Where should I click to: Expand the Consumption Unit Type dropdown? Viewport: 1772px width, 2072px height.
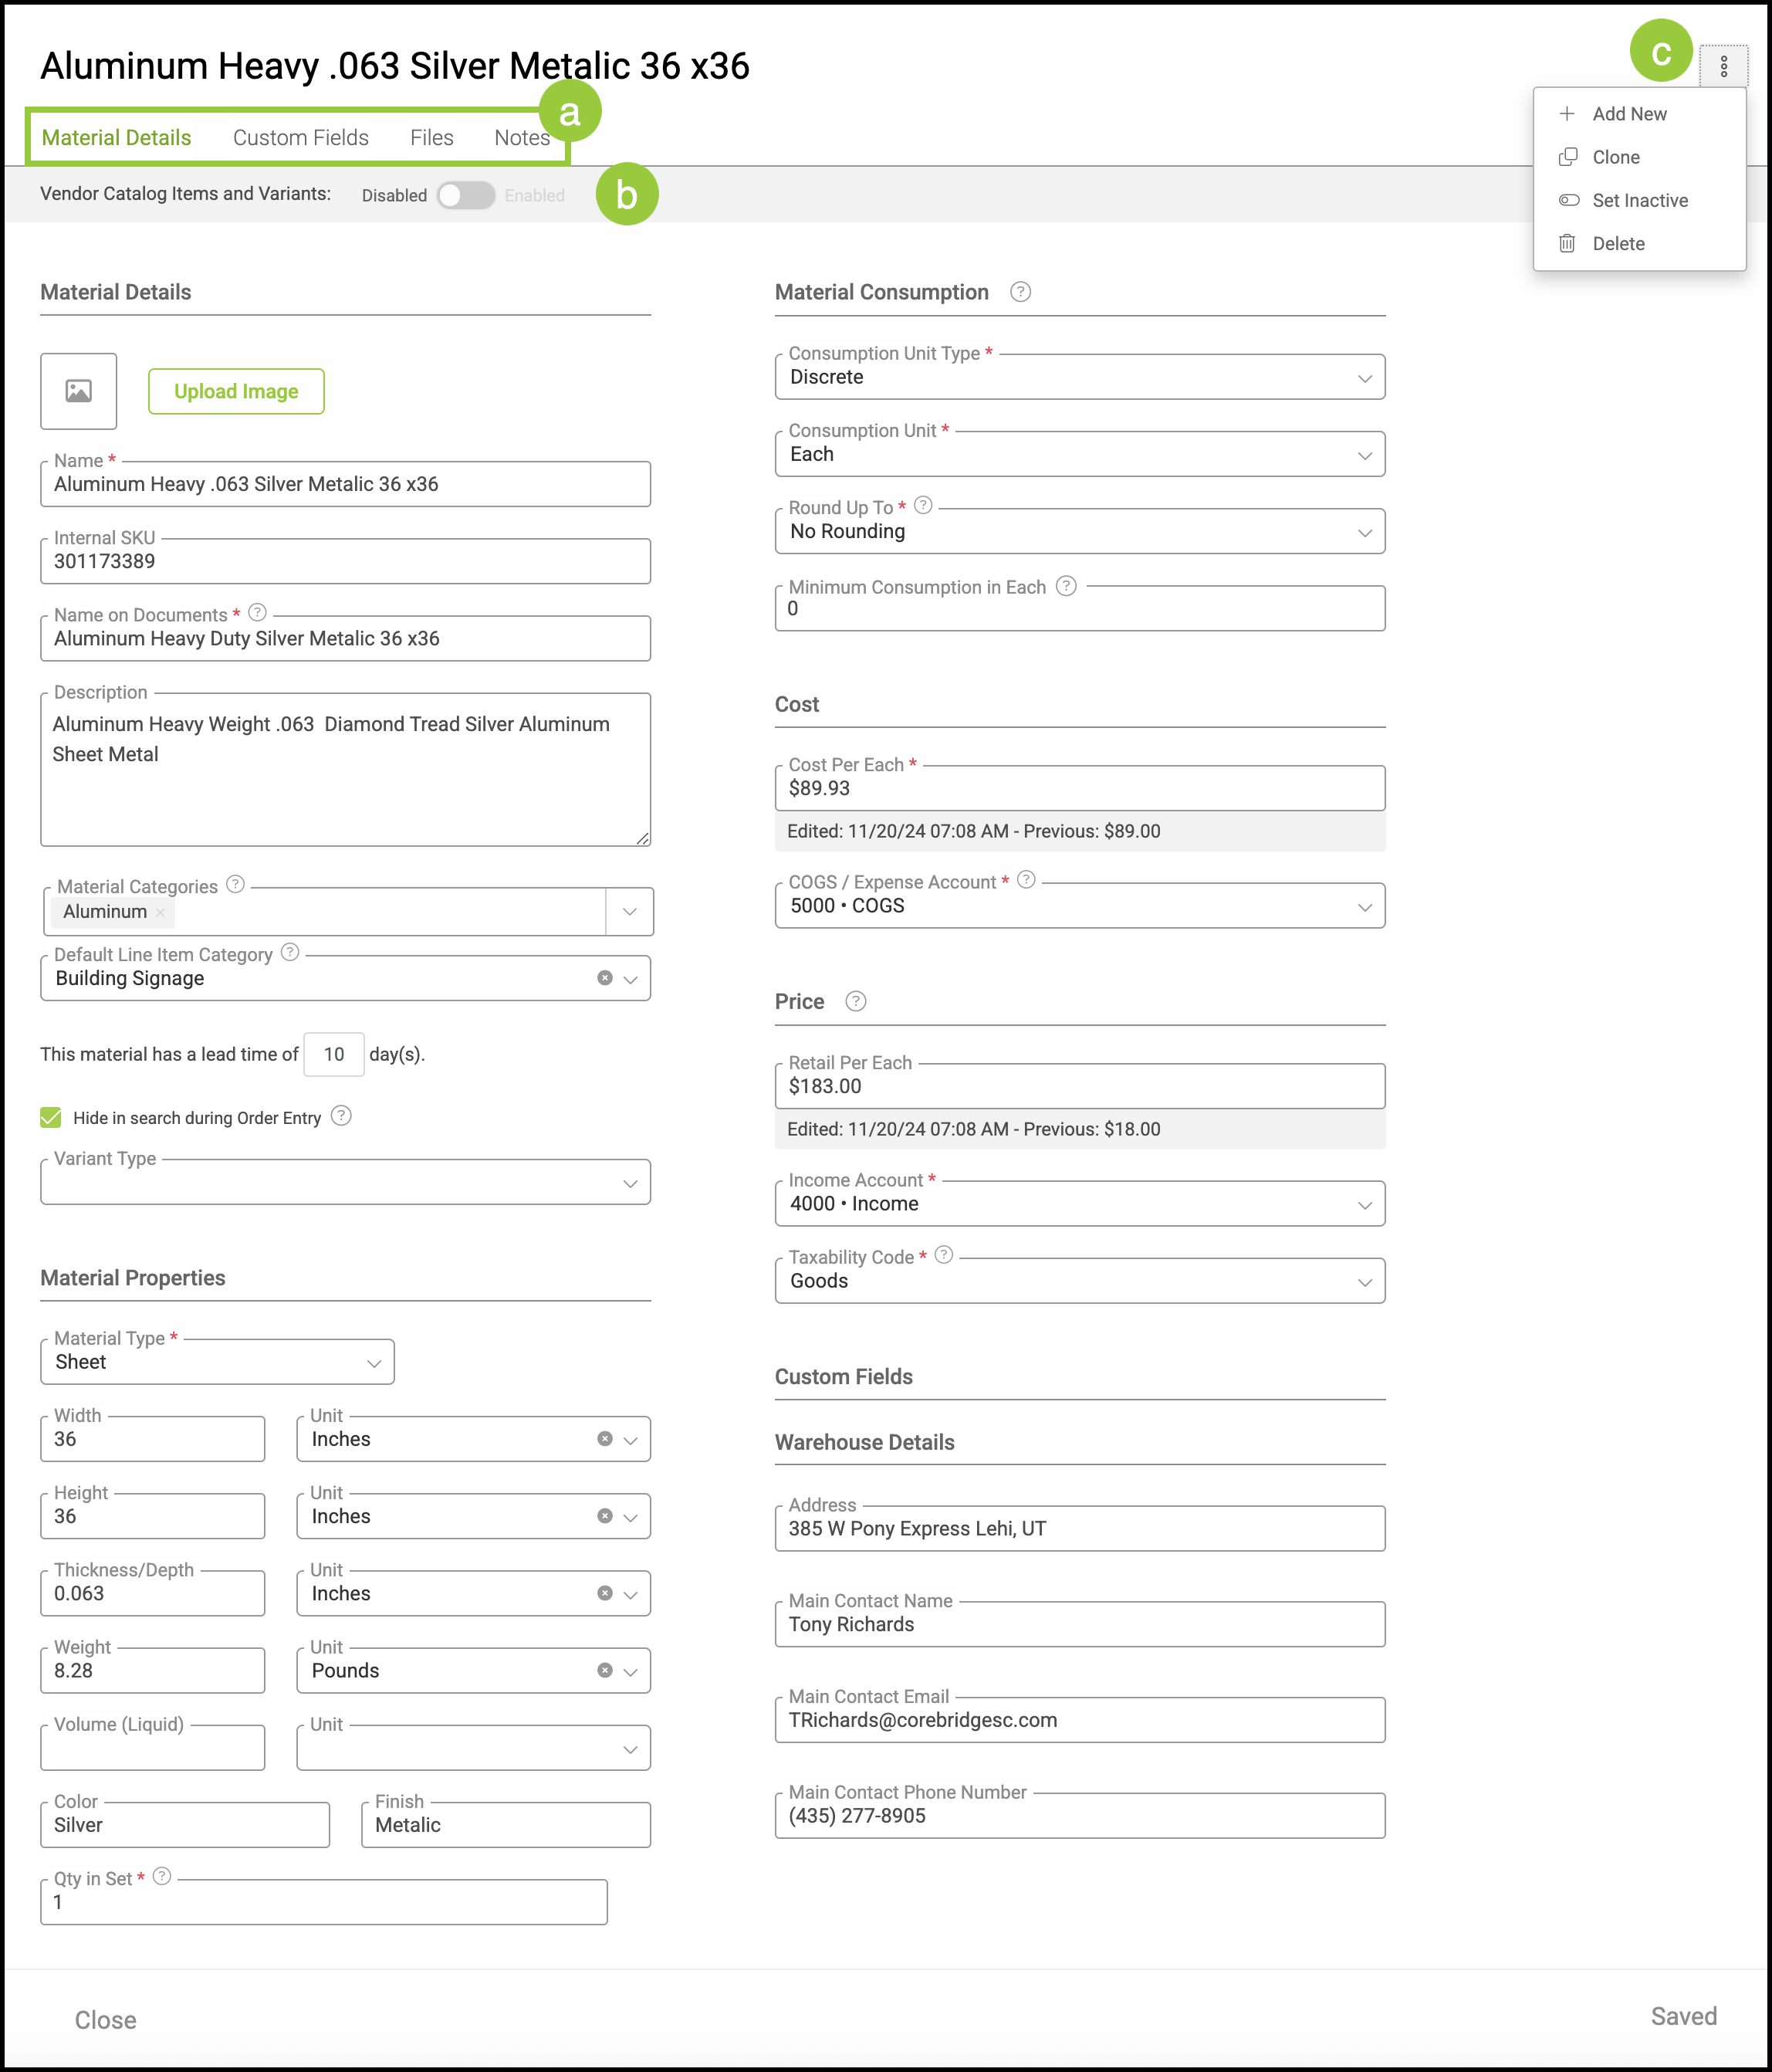[x=1364, y=378]
